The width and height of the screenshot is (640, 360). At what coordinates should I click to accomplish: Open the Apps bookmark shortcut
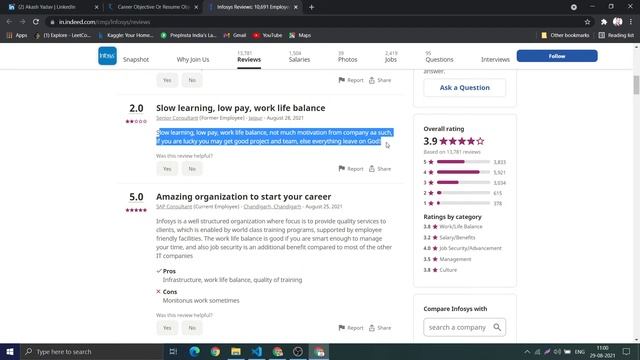(x=17, y=36)
